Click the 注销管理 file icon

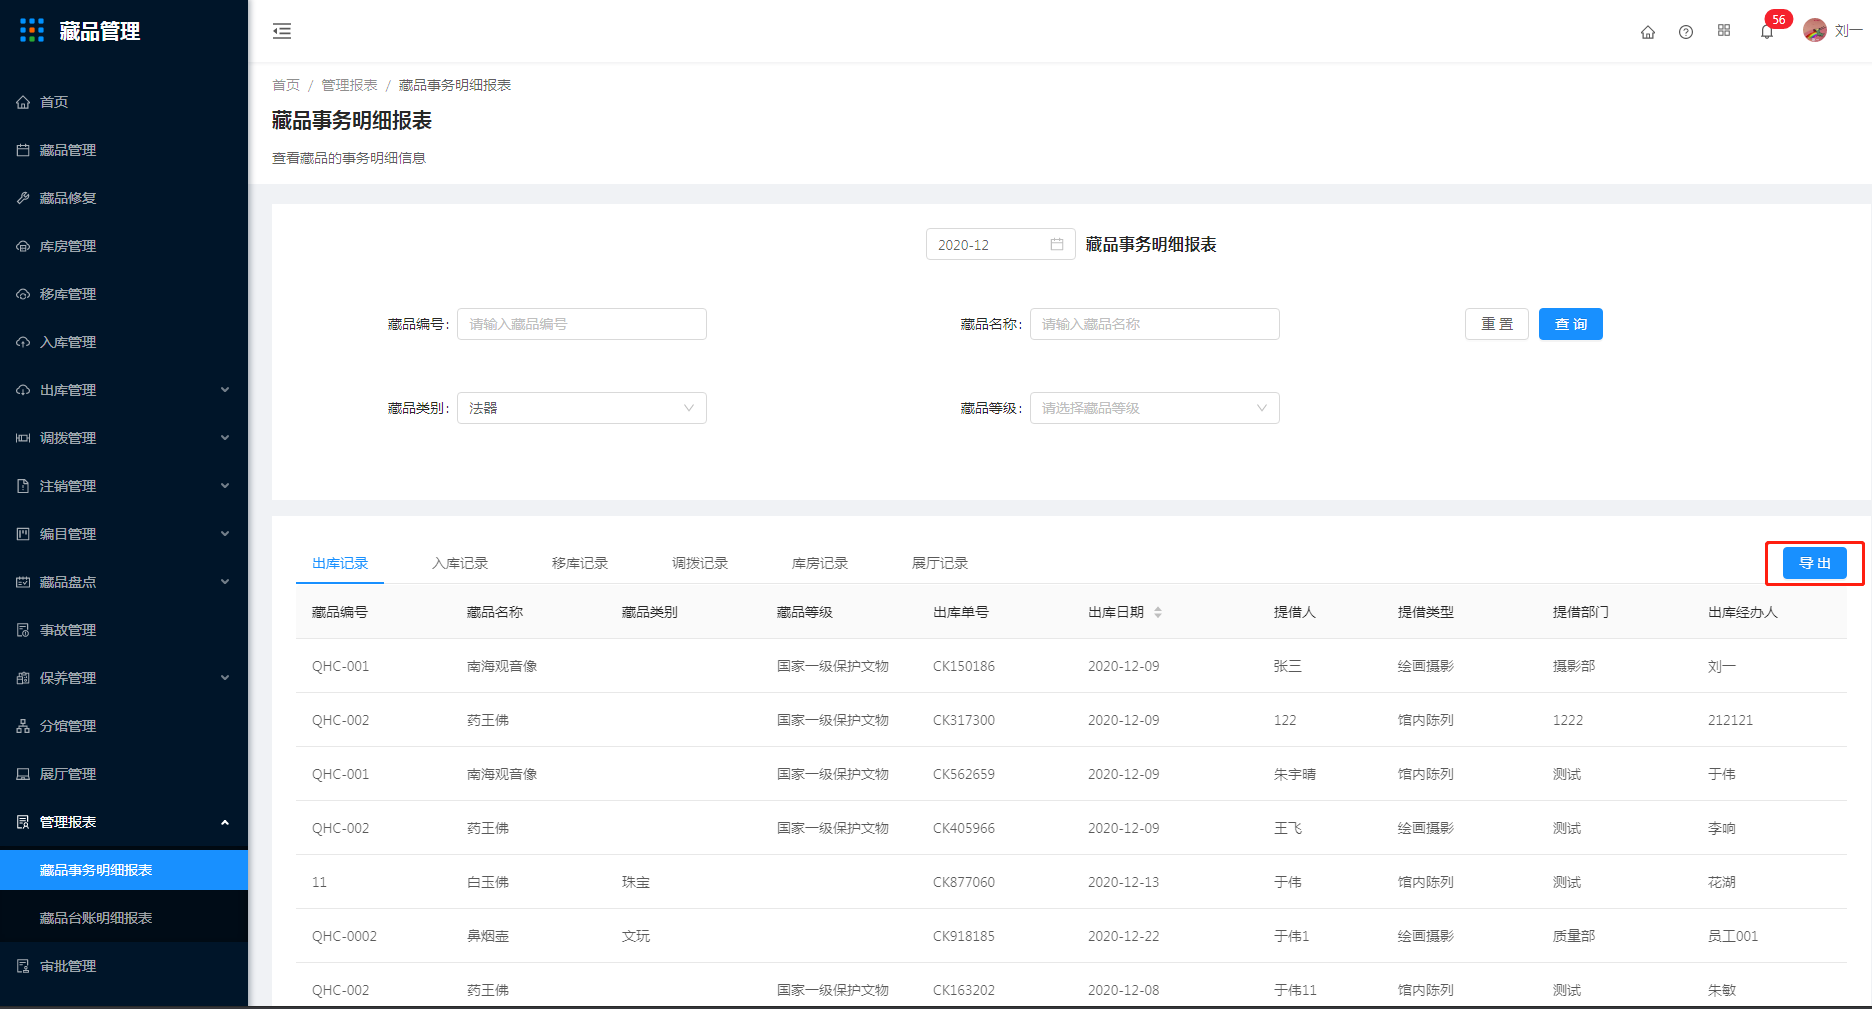click(x=23, y=486)
